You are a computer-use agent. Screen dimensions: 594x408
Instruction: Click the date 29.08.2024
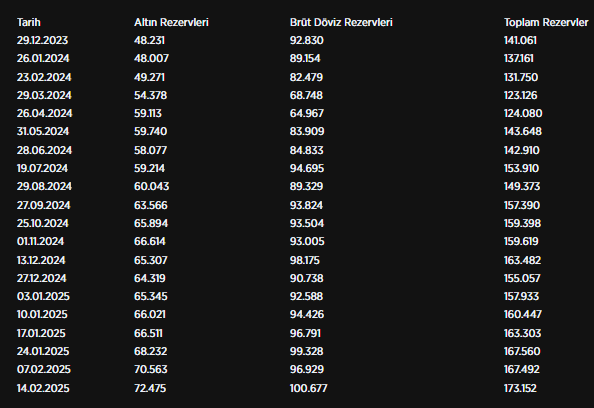[x=44, y=186]
